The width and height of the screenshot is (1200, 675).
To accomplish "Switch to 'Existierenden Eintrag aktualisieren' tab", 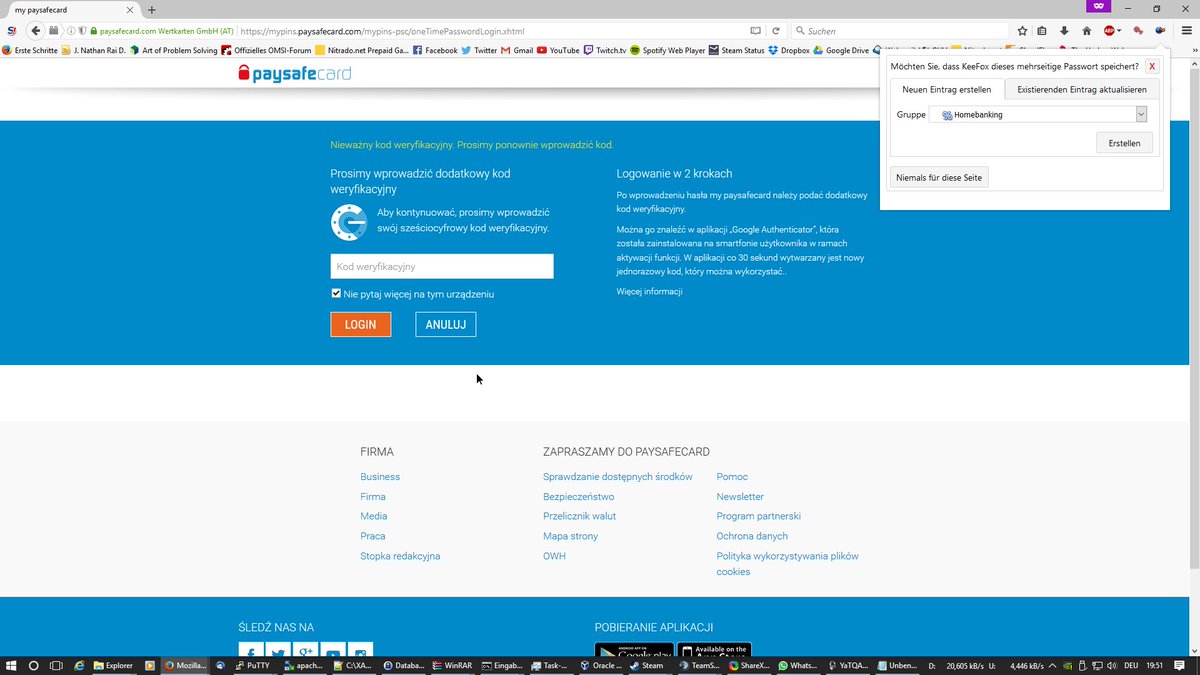I will click(1082, 90).
